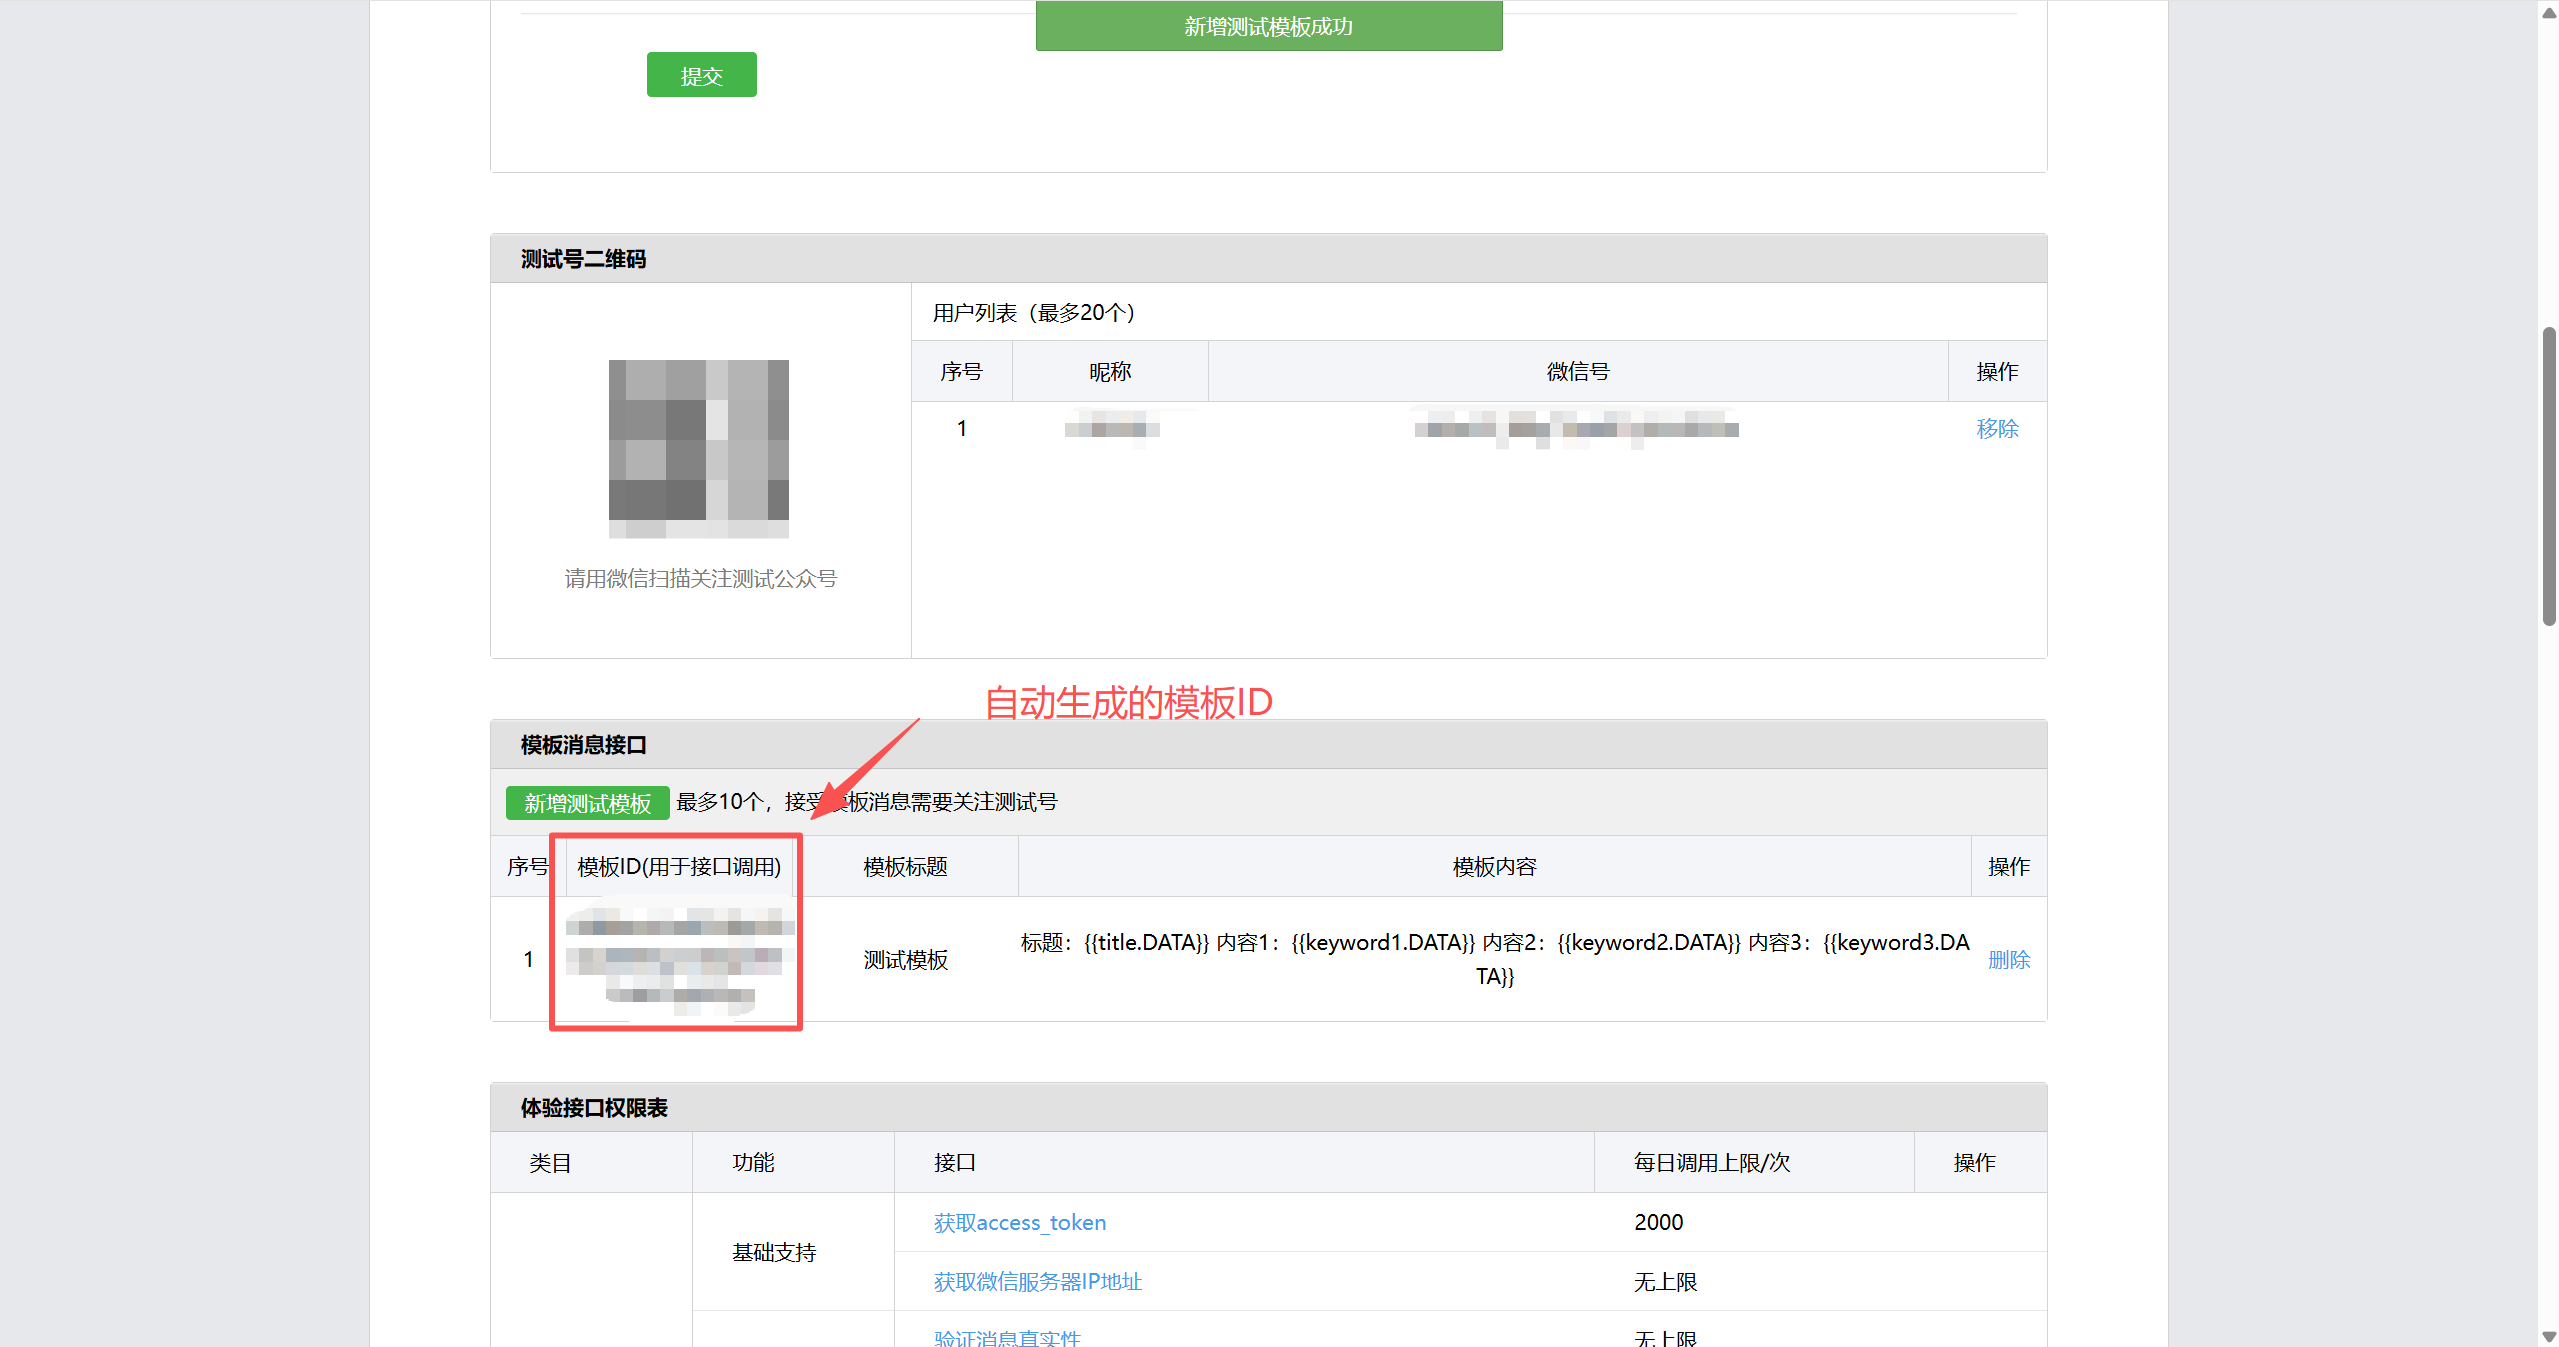This screenshot has height=1347, width=2559.
Task: Click the 微信号 column header
Action: (x=1577, y=372)
